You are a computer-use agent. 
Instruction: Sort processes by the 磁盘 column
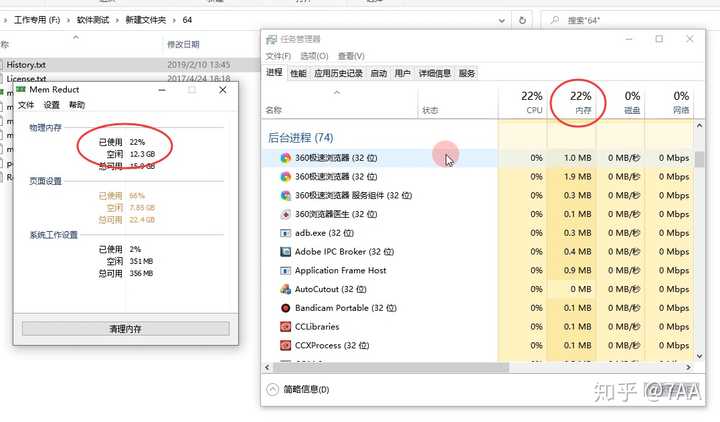tap(621, 102)
